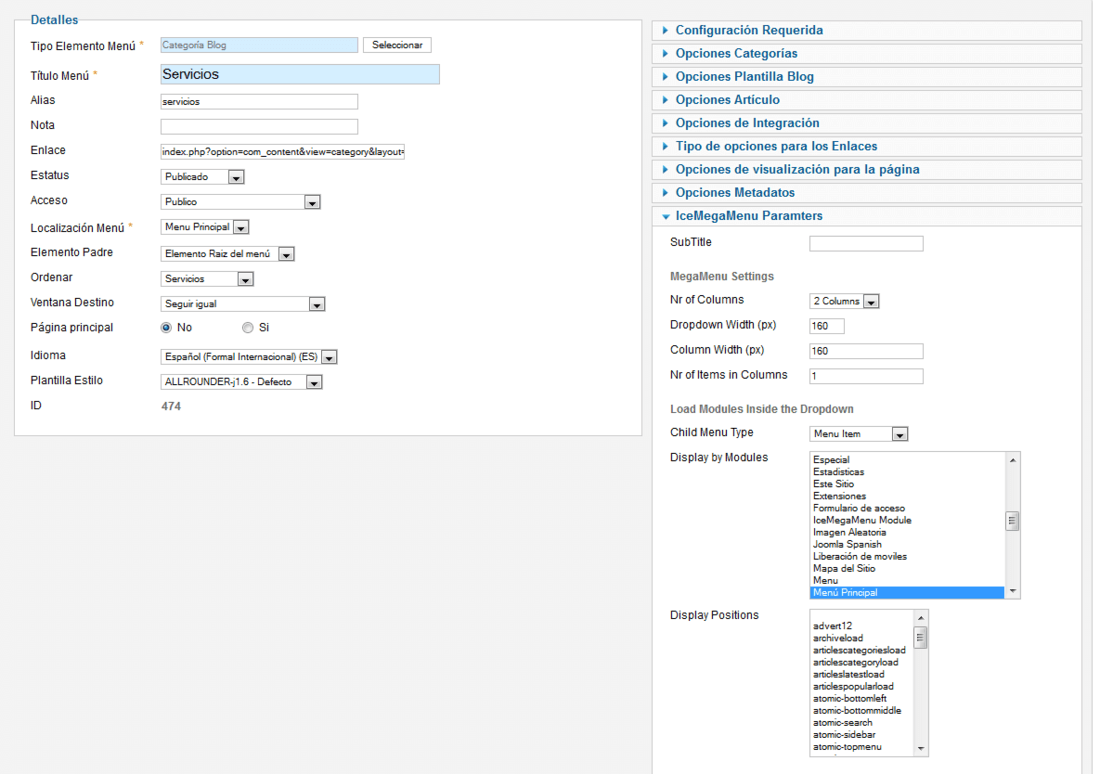Open the Plantilla Estilo dropdown
The image size is (1100, 774).
pos(241,382)
